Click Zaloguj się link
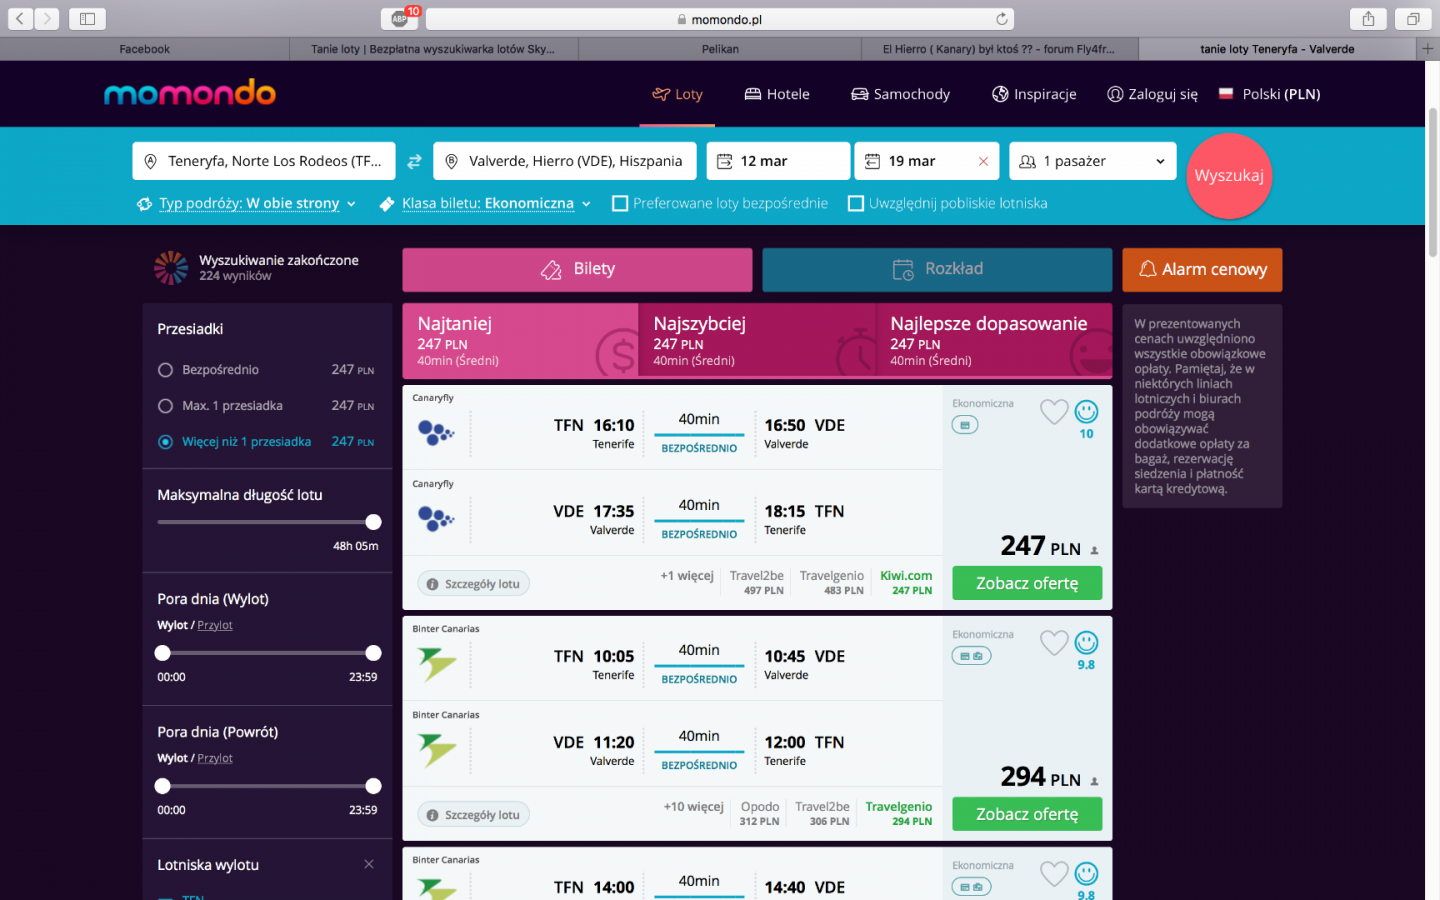 (x=1152, y=94)
